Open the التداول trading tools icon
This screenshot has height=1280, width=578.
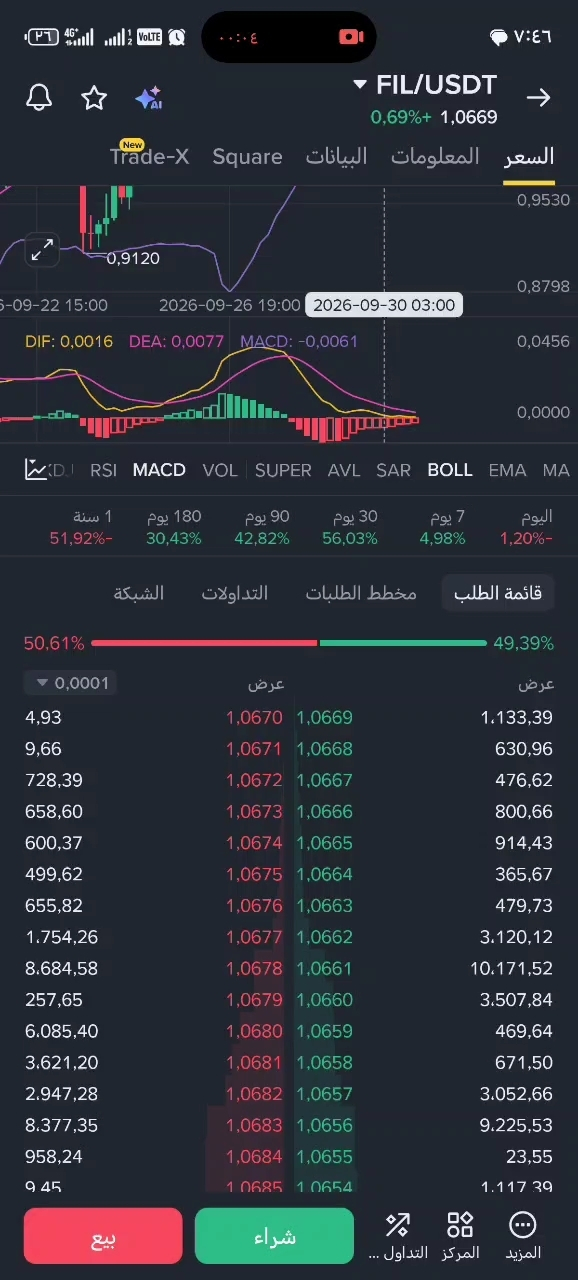pos(398,1235)
